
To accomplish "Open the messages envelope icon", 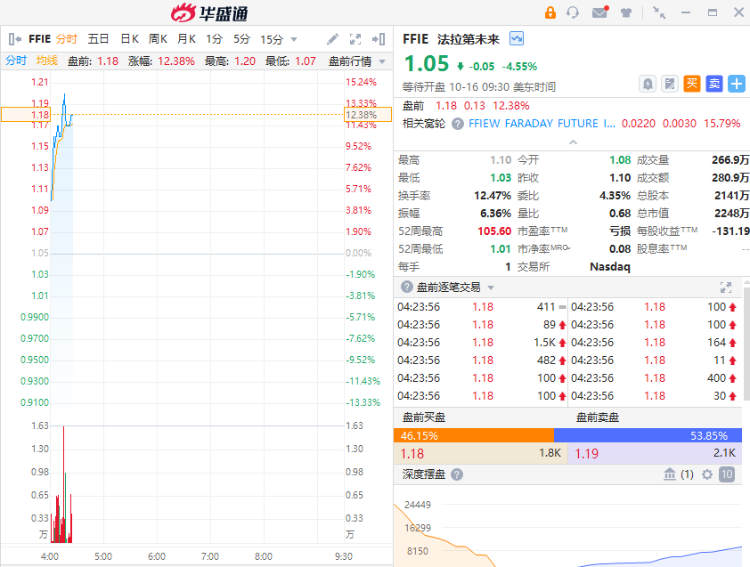I will point(600,12).
